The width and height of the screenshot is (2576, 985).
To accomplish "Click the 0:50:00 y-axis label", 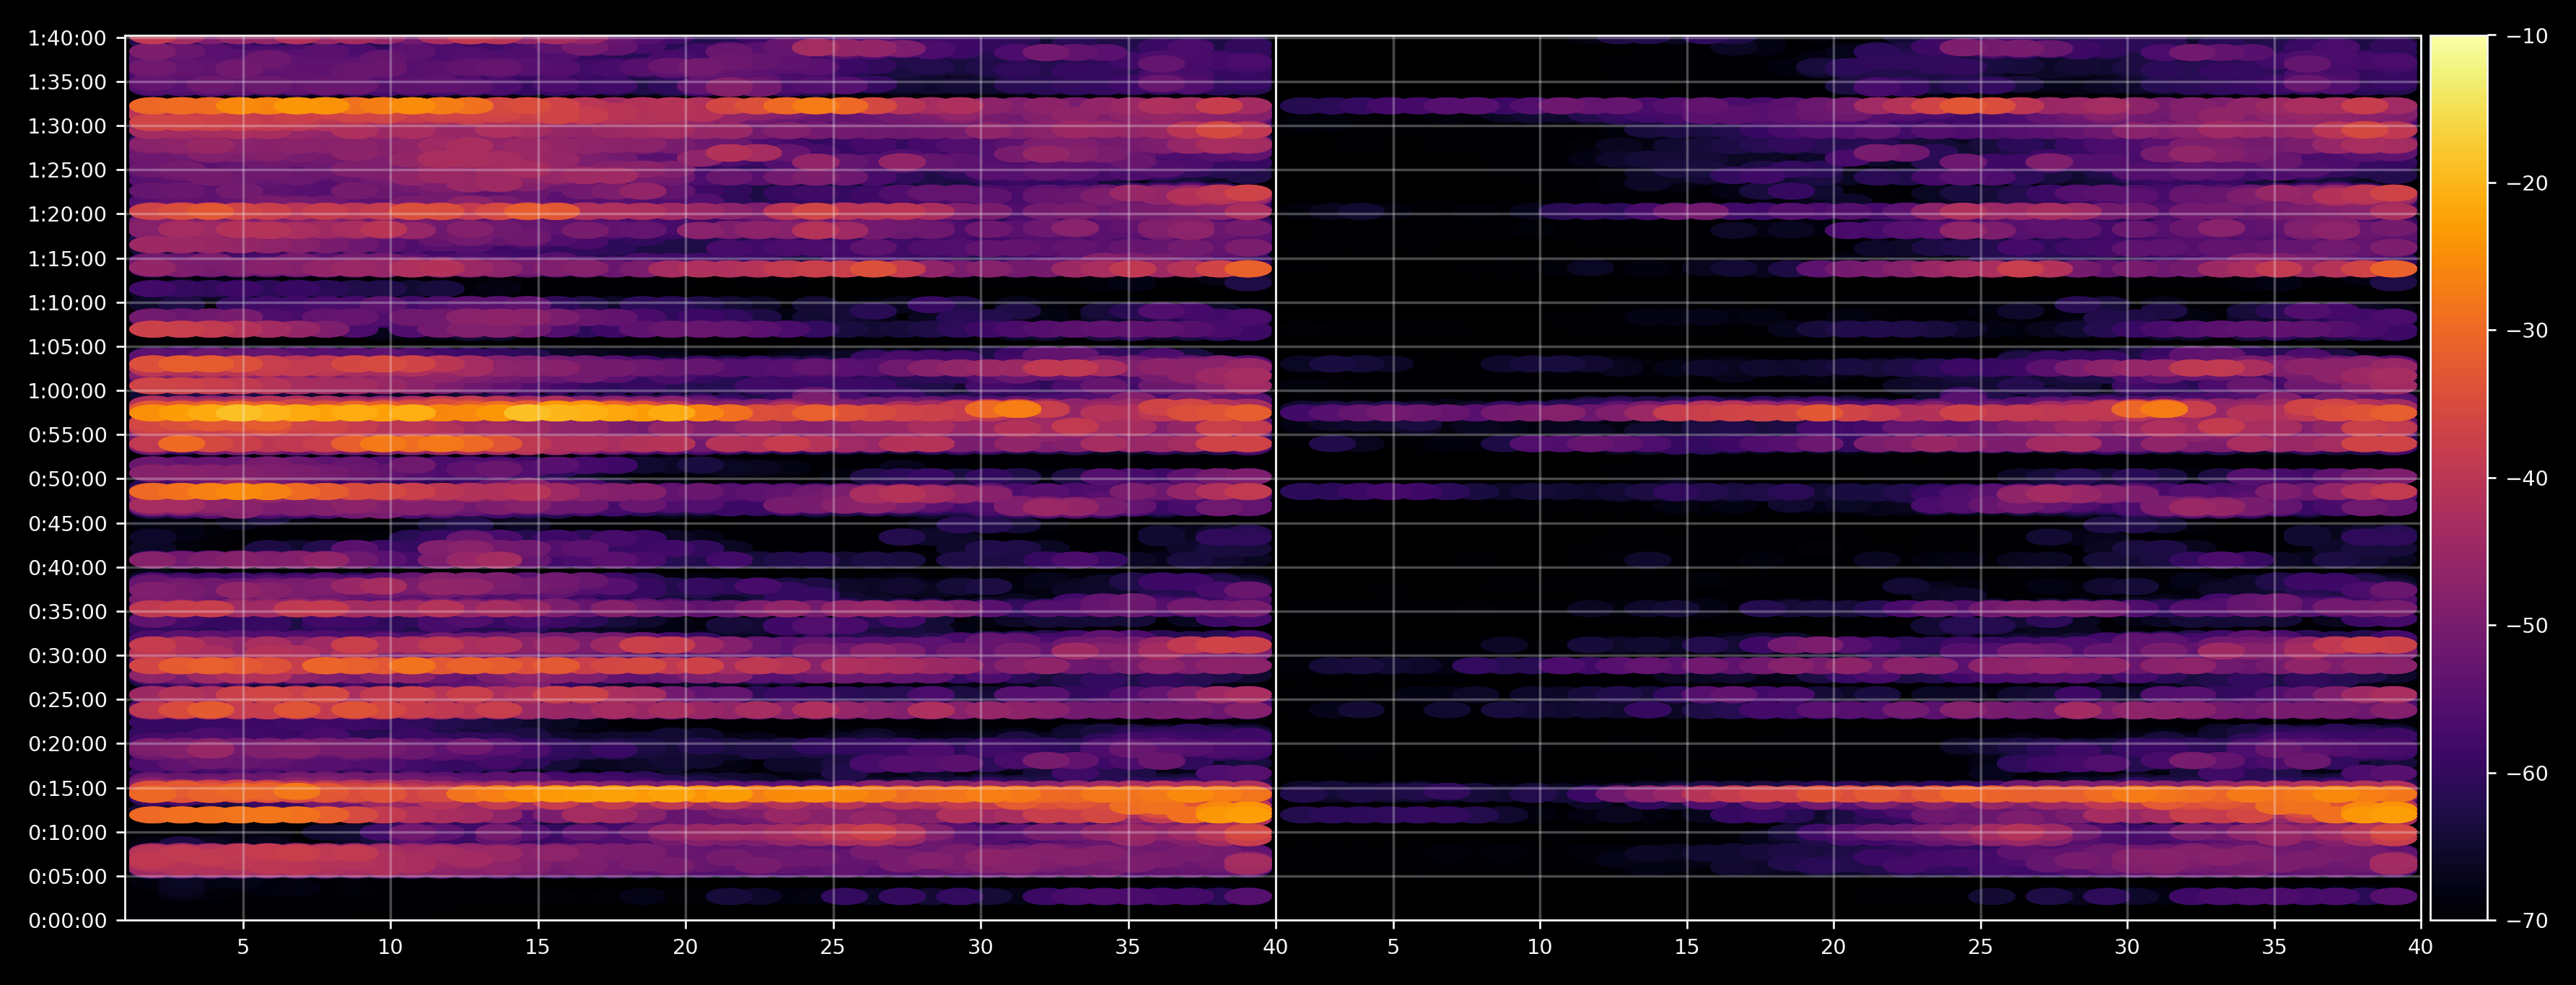I will pos(67,479).
